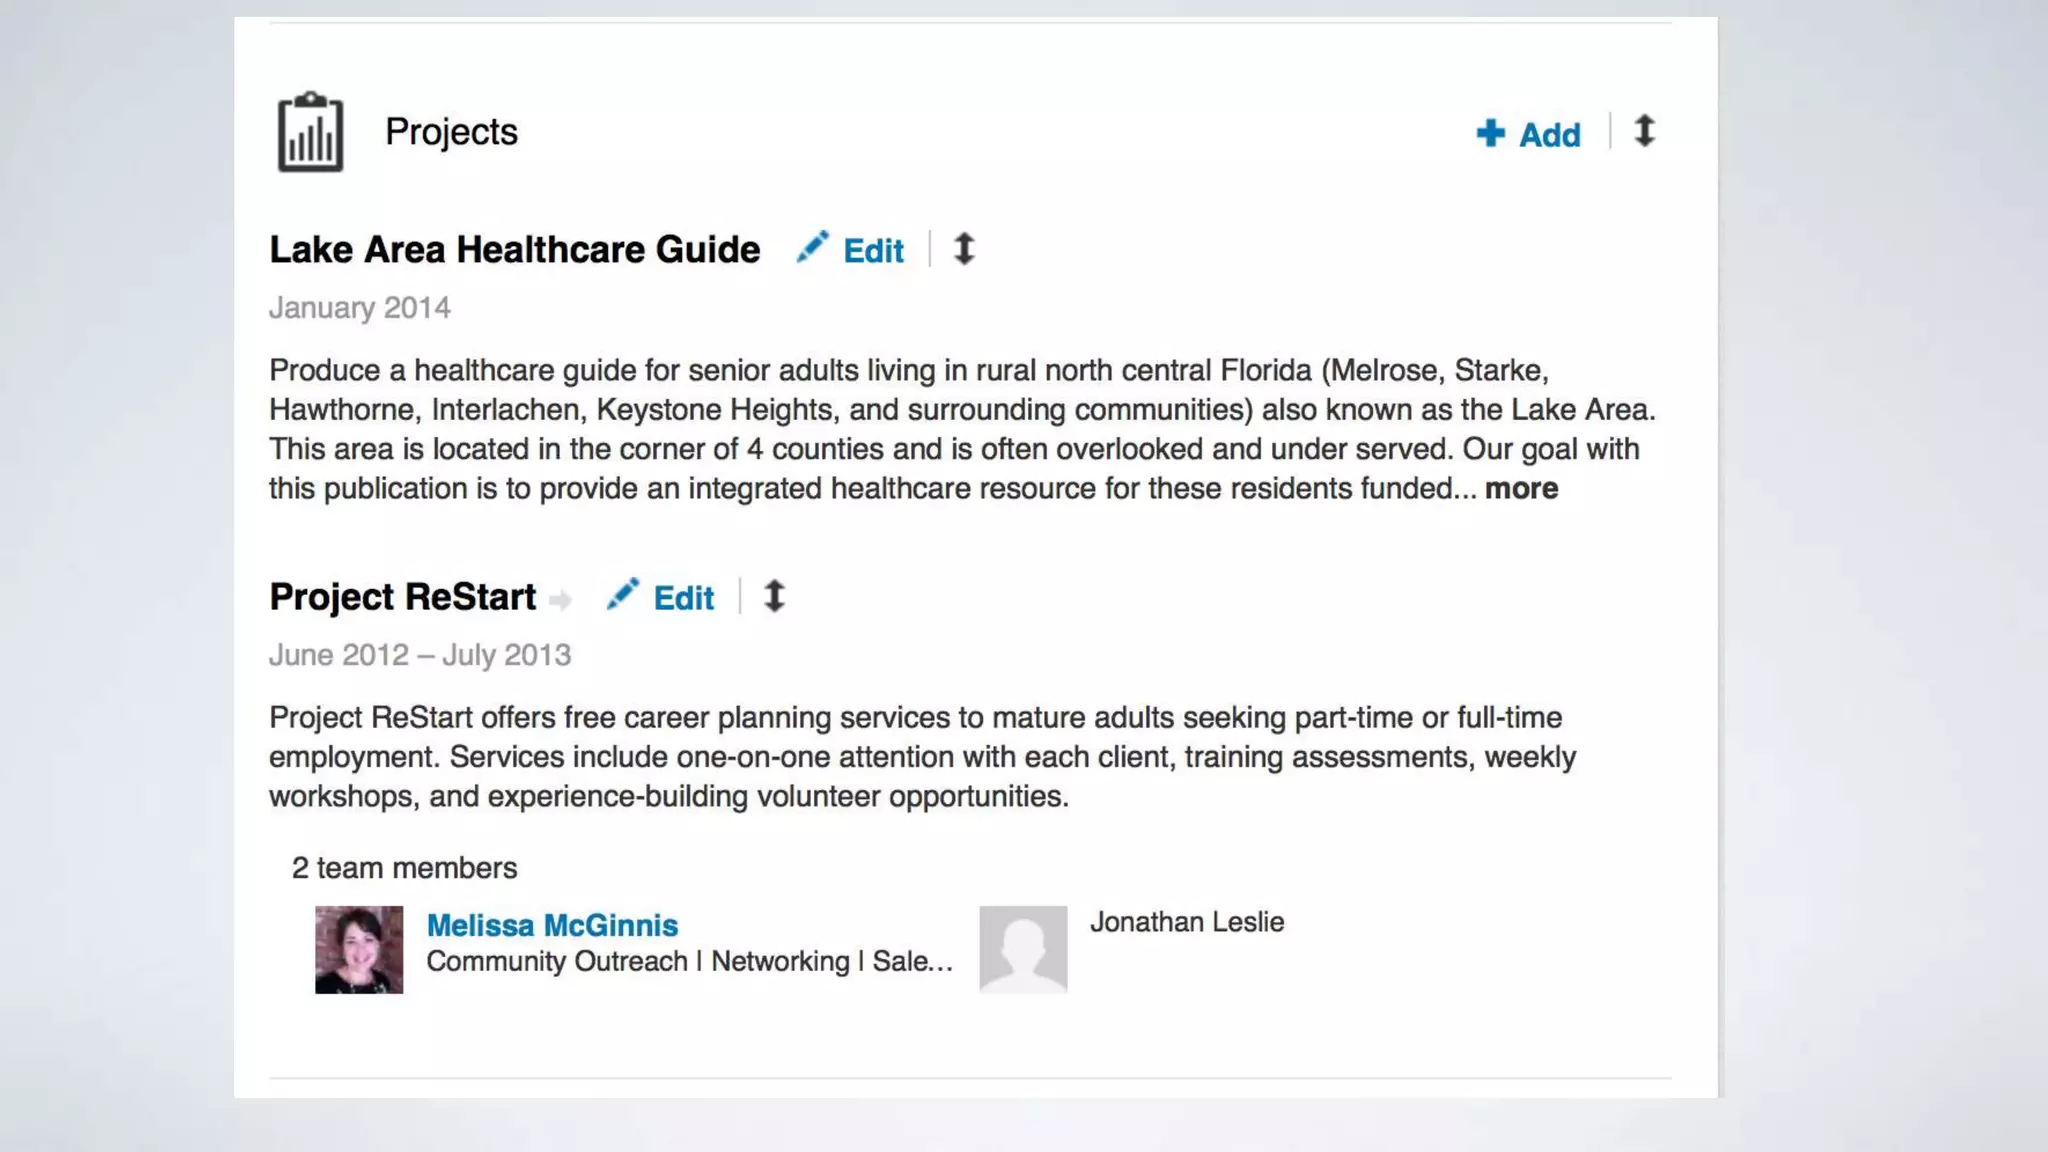This screenshot has height=1152, width=2048.
Task: Click pencil icon beside Lake Area Healthcare Guide
Action: click(x=812, y=247)
